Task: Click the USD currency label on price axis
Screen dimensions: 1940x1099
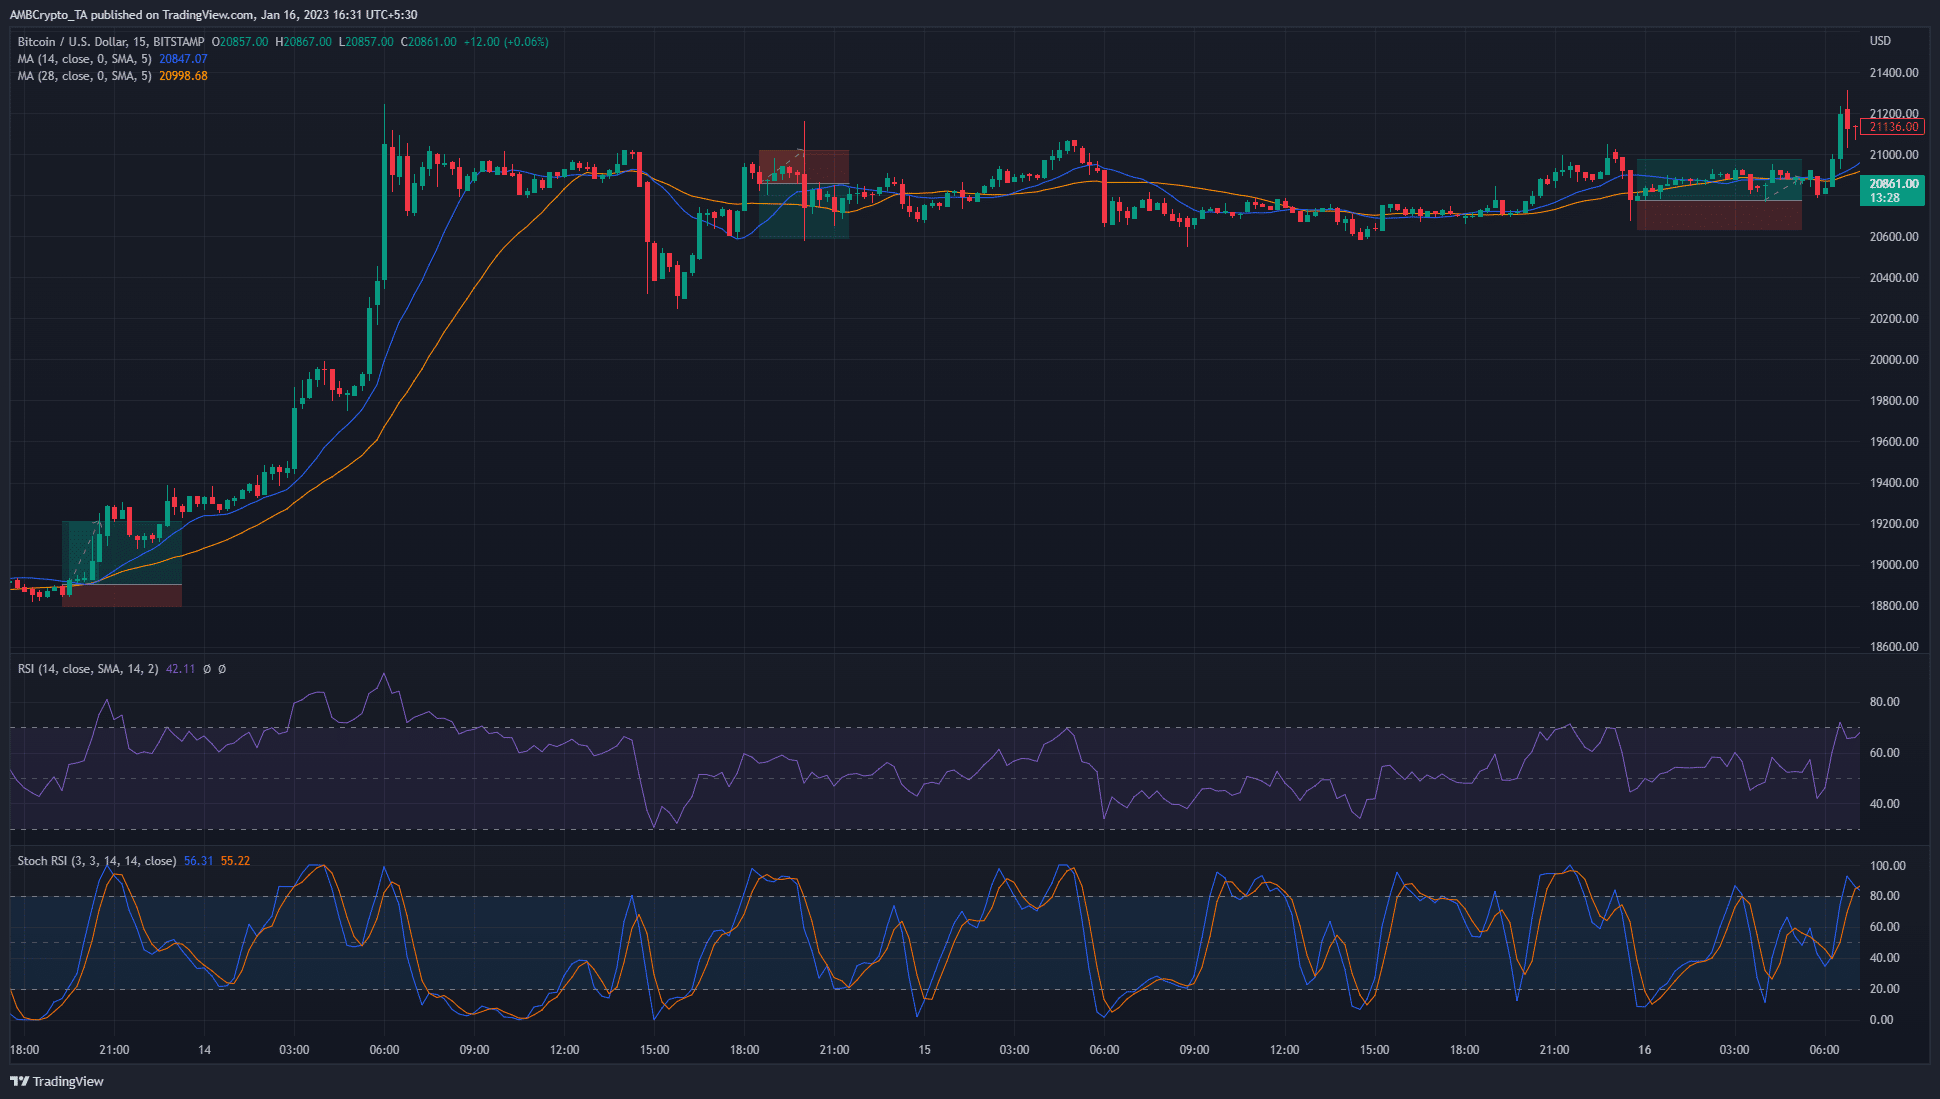Action: (x=1880, y=41)
